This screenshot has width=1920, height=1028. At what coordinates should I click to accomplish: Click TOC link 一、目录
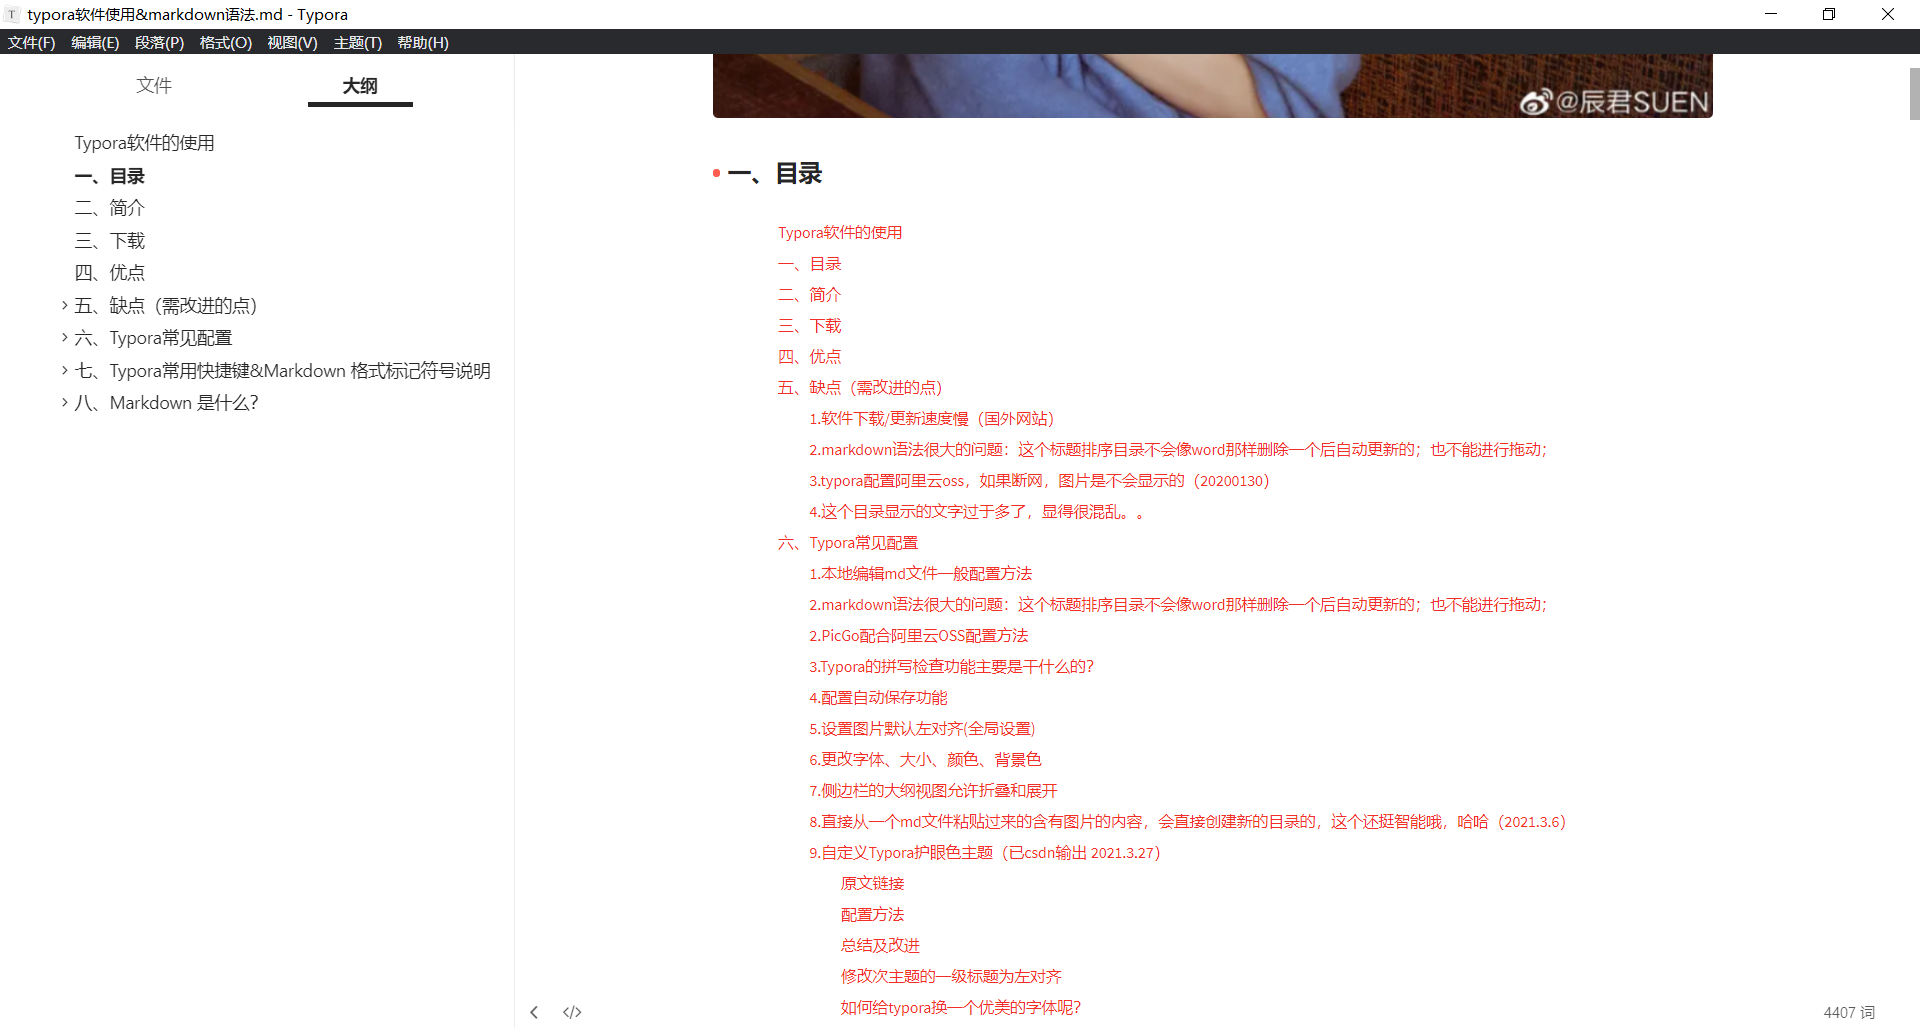(x=810, y=264)
